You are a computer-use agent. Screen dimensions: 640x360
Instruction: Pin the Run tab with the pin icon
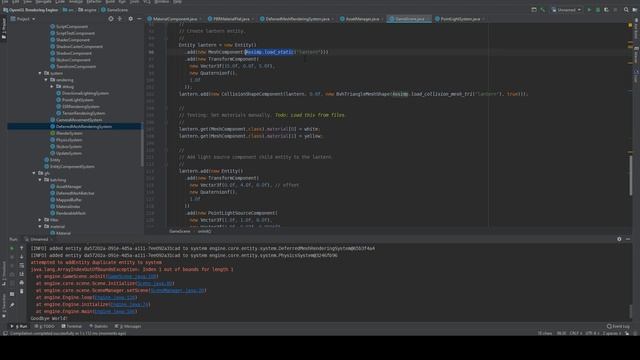(x=12, y=305)
